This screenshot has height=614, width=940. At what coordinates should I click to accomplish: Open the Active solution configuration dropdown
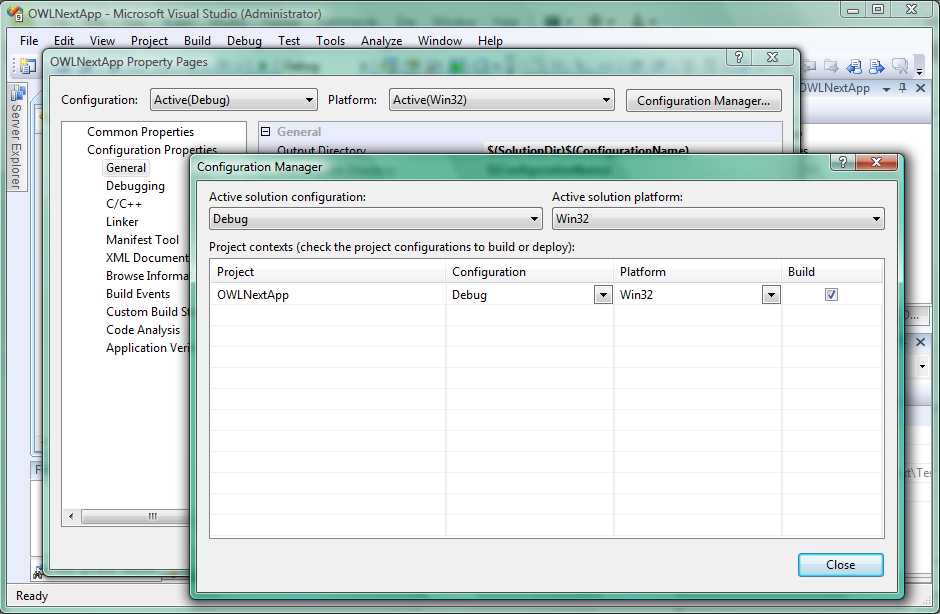pos(376,219)
